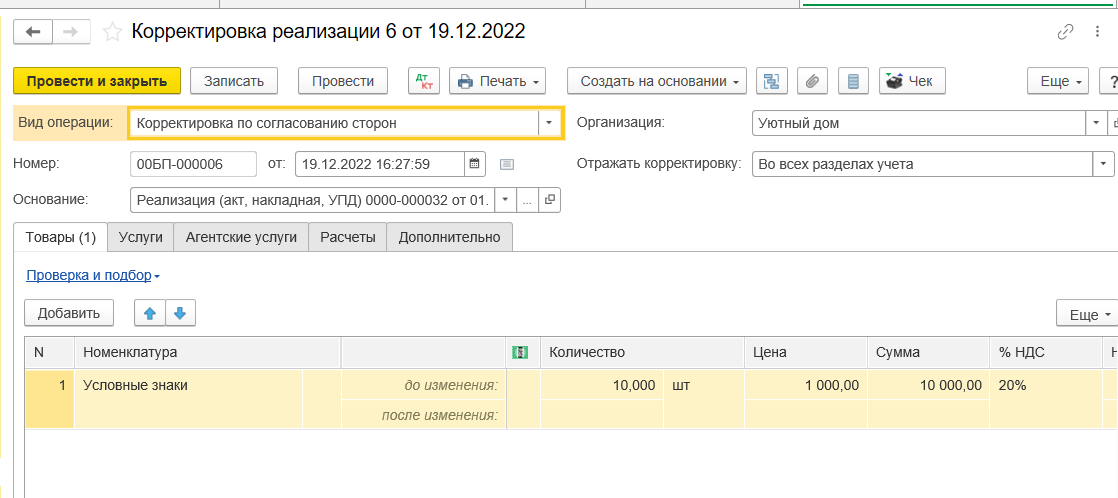Expand Отражать корректировку dropdown

(x=1103, y=164)
